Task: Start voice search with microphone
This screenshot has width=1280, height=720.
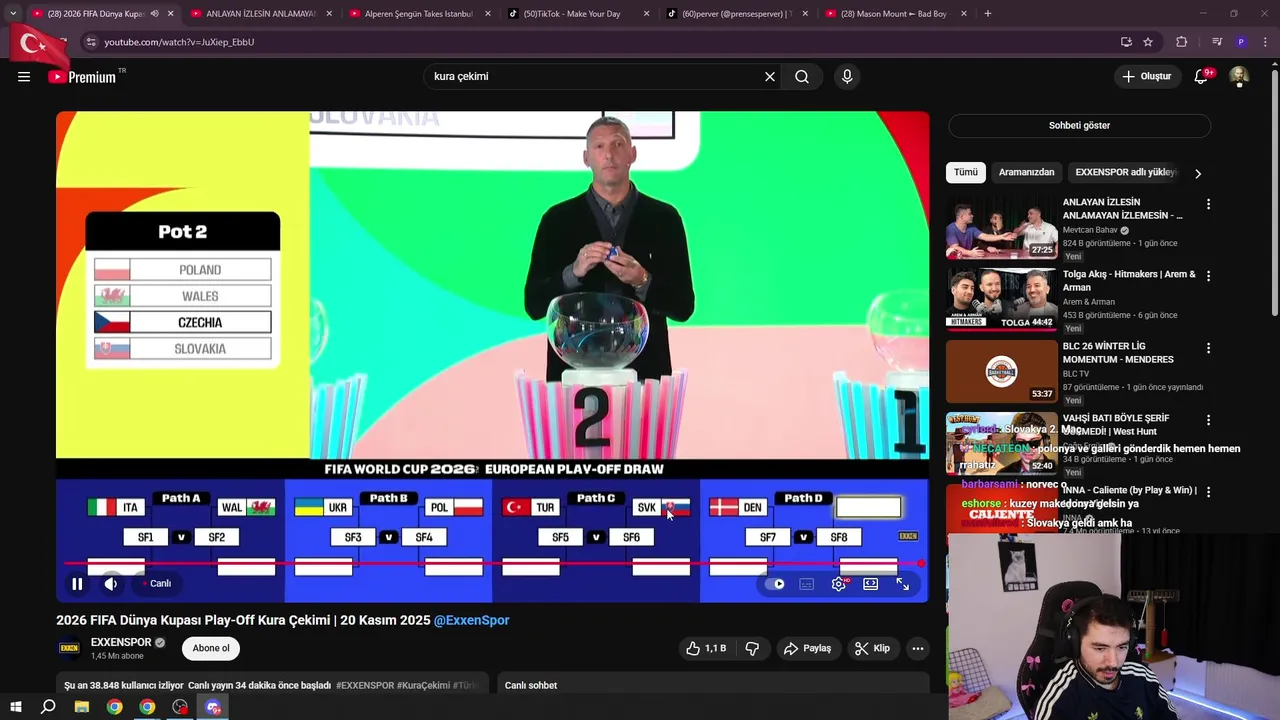Action: pyautogui.click(x=847, y=76)
